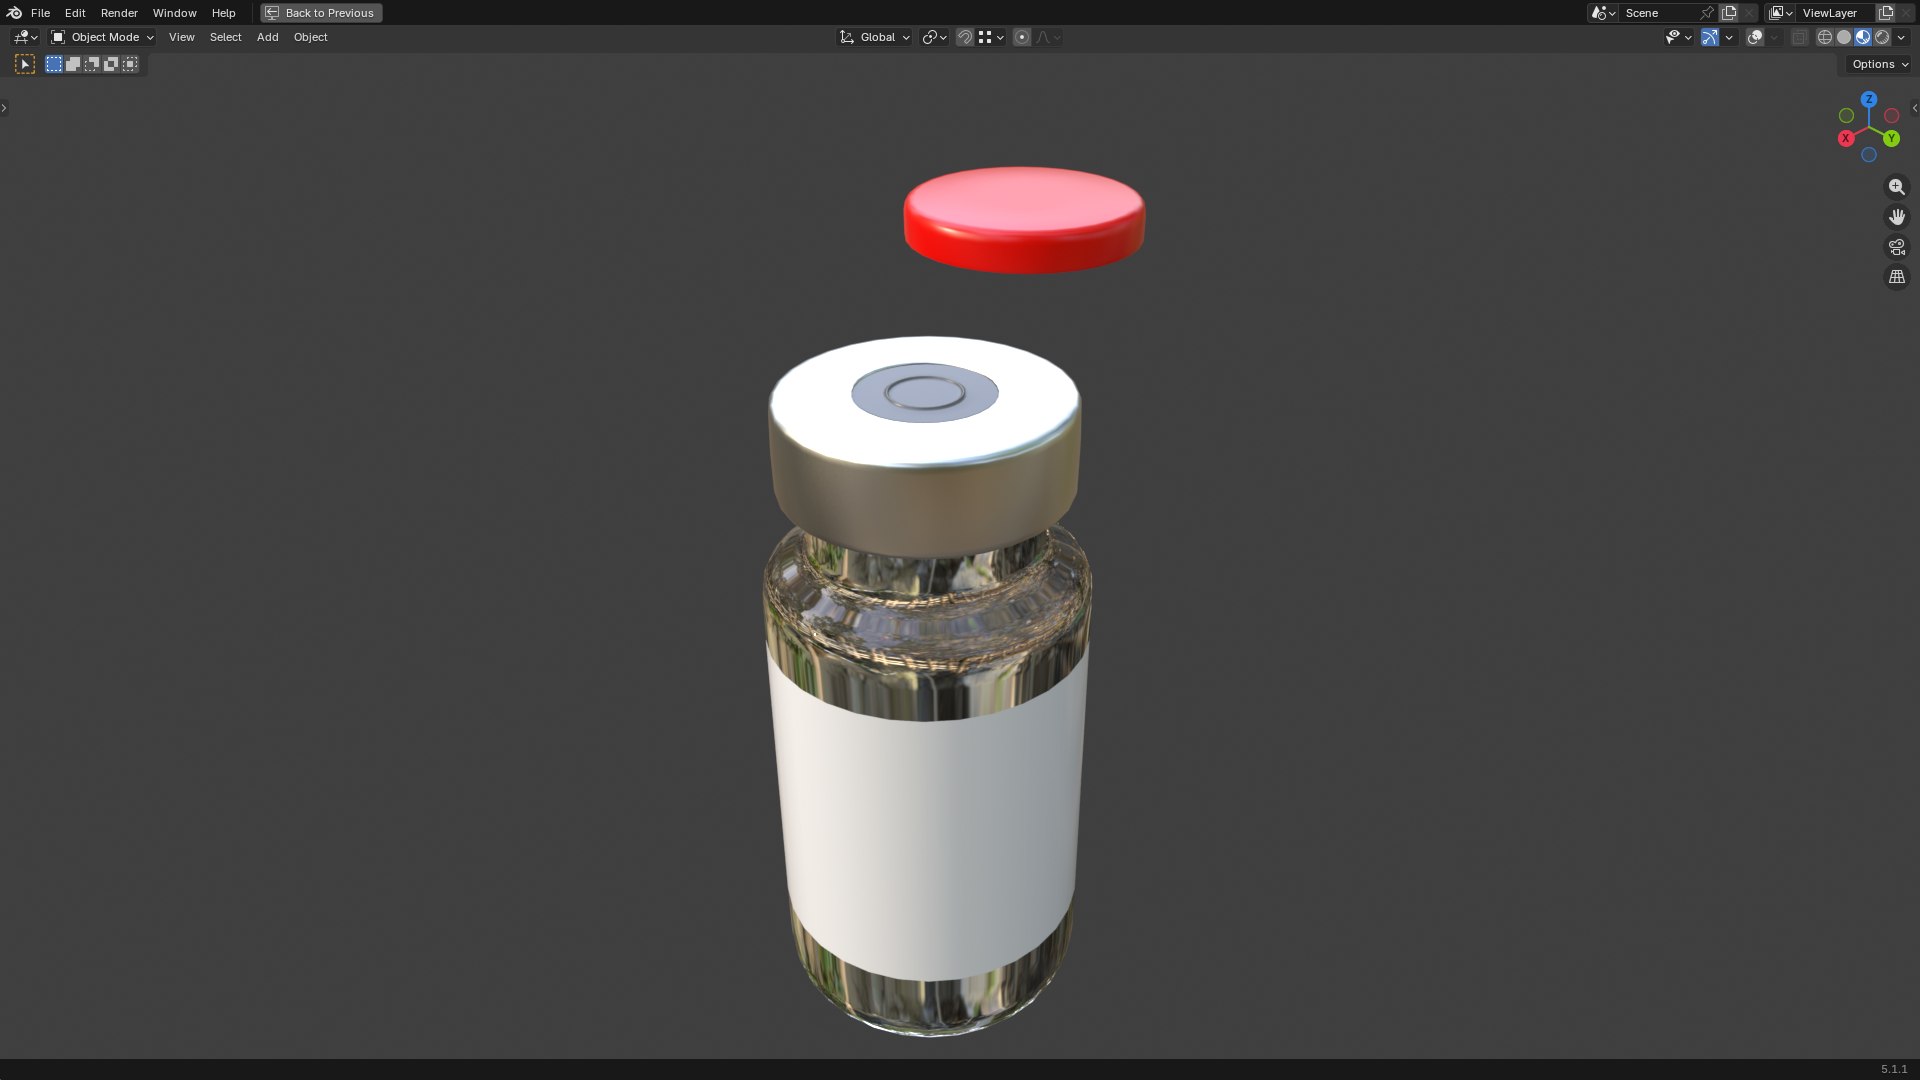Click the blue Z axis gizmo handle
The image size is (1920, 1080).
pos(1869,99)
